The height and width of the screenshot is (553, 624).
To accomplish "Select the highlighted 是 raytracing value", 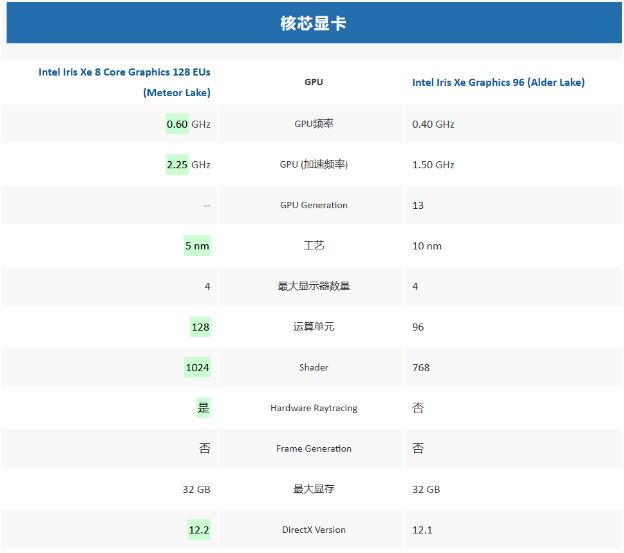I will [x=203, y=408].
